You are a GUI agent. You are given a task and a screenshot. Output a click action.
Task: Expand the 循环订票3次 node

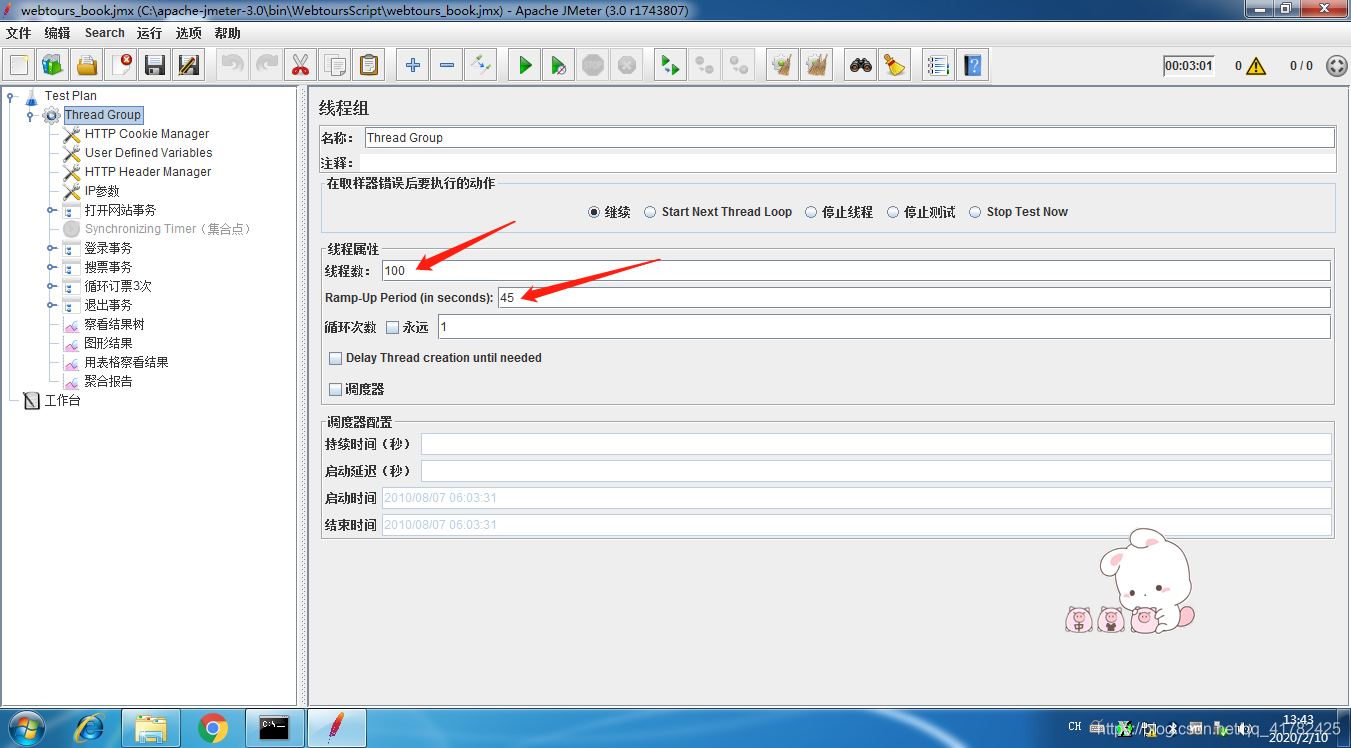click(x=51, y=286)
